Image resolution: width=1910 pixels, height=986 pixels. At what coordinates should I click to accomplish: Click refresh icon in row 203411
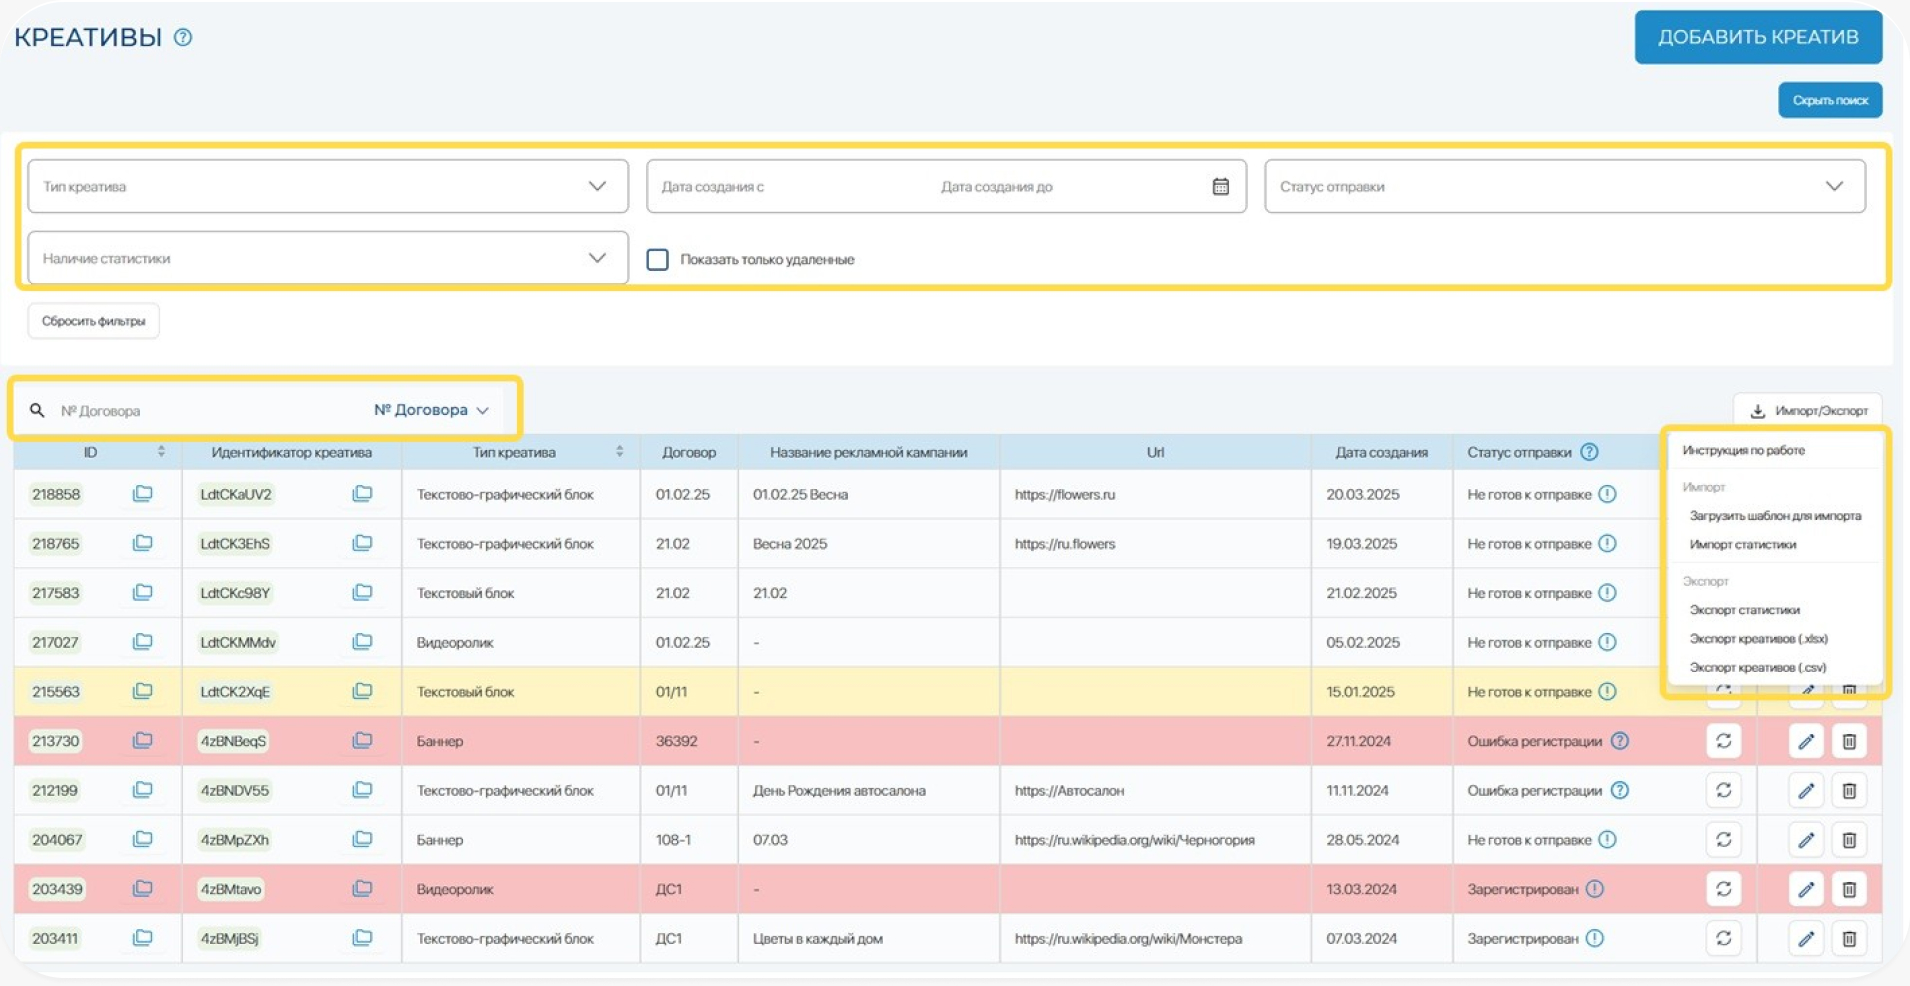coord(1724,938)
